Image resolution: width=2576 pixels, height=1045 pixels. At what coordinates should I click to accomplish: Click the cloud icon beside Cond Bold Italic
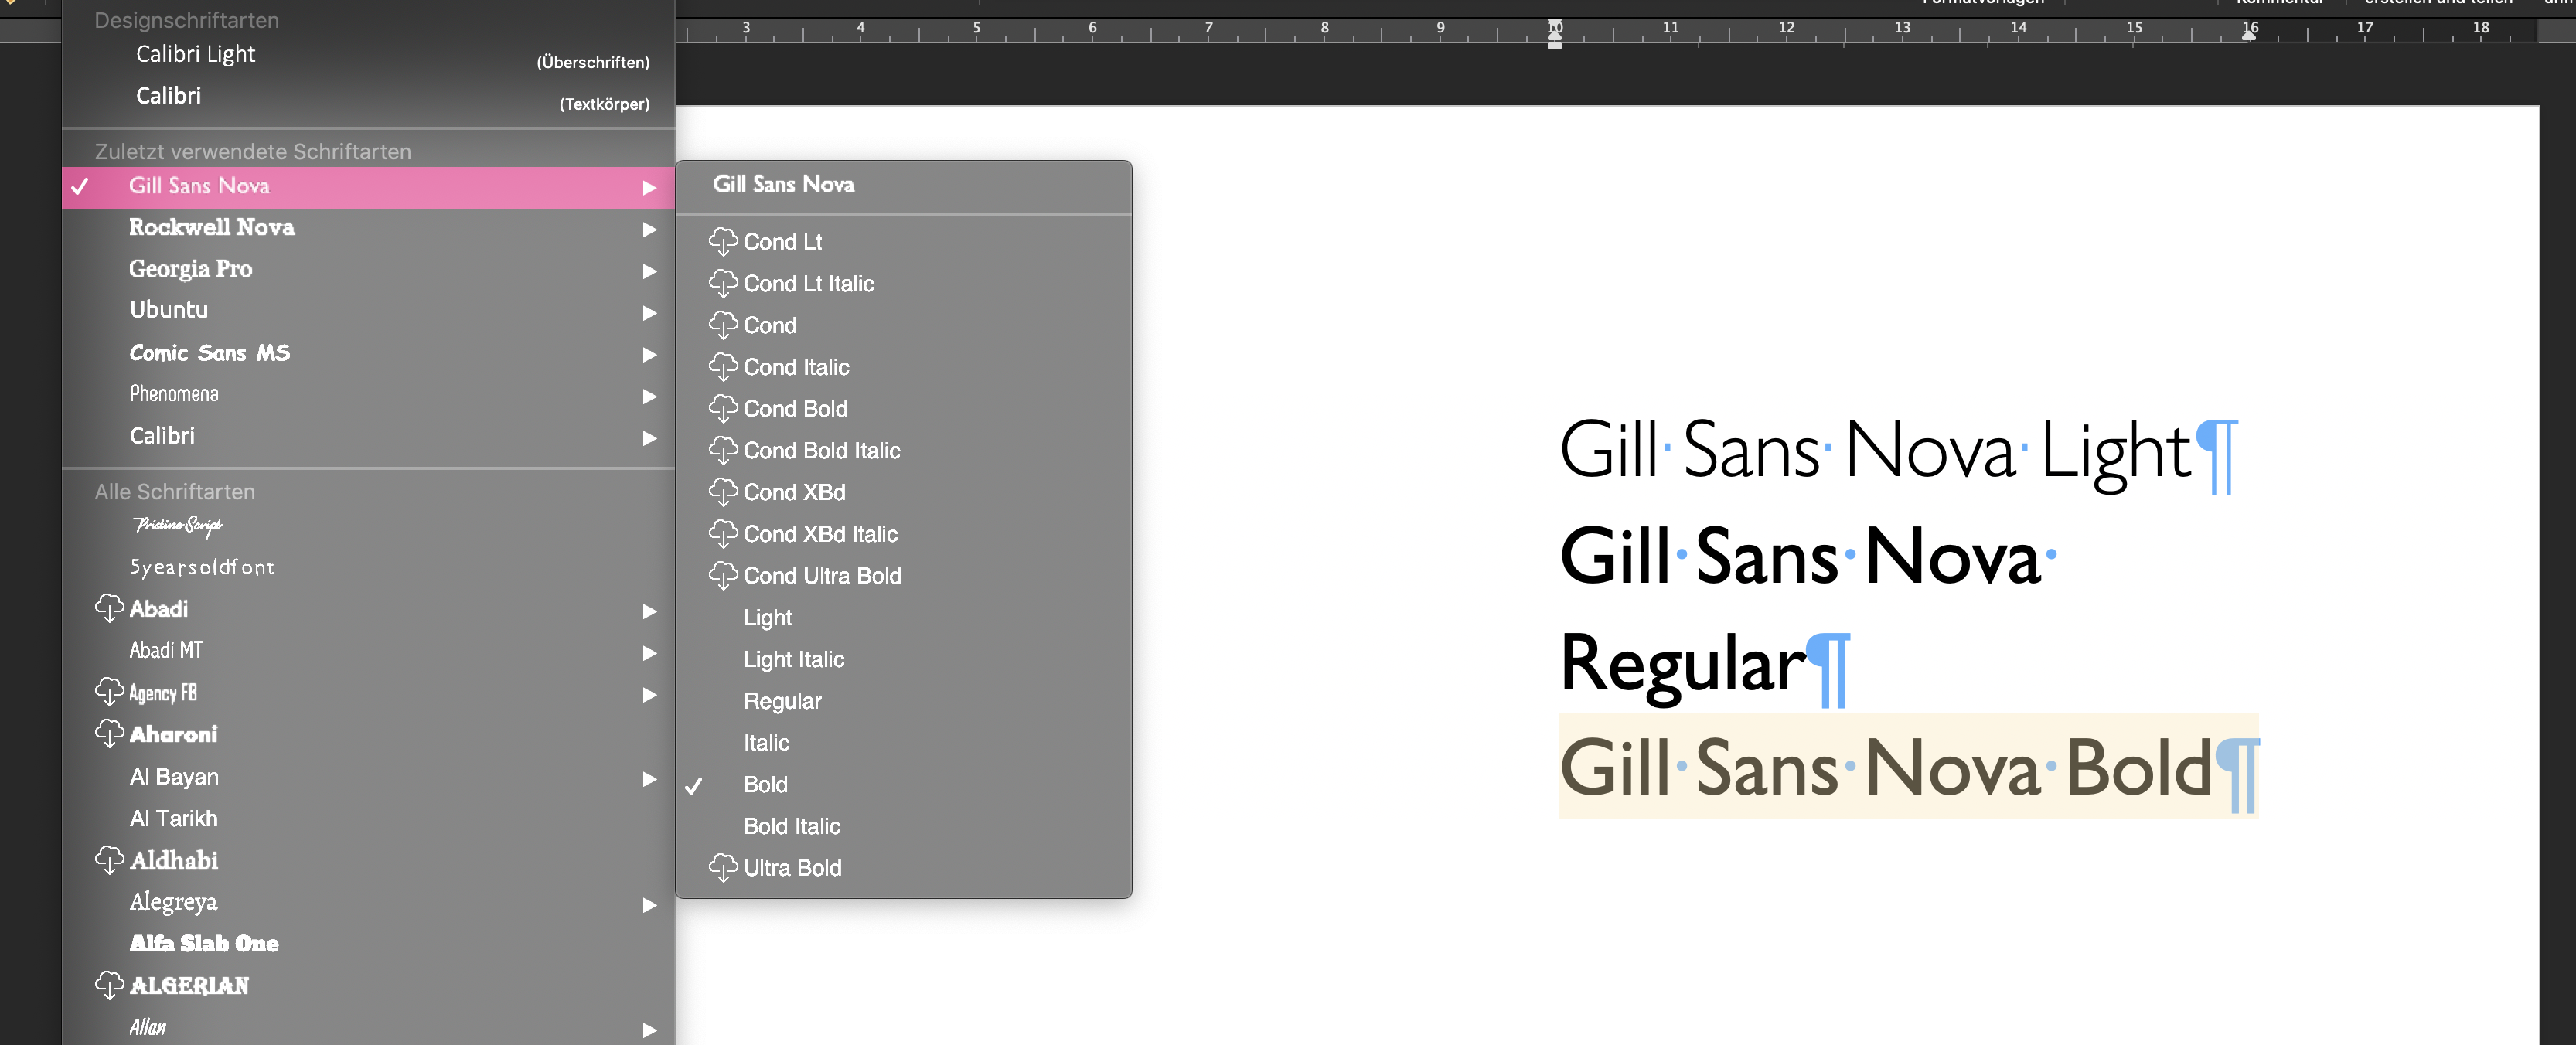(x=723, y=451)
